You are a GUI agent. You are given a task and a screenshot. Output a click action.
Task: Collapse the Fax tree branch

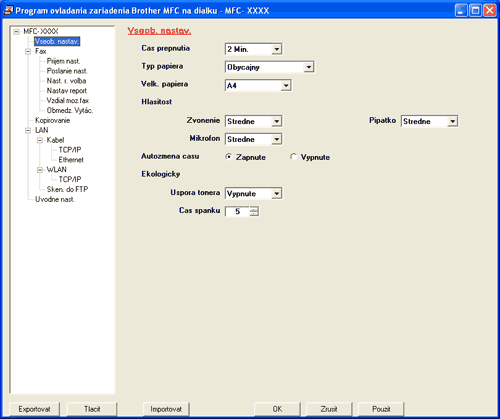(x=28, y=52)
